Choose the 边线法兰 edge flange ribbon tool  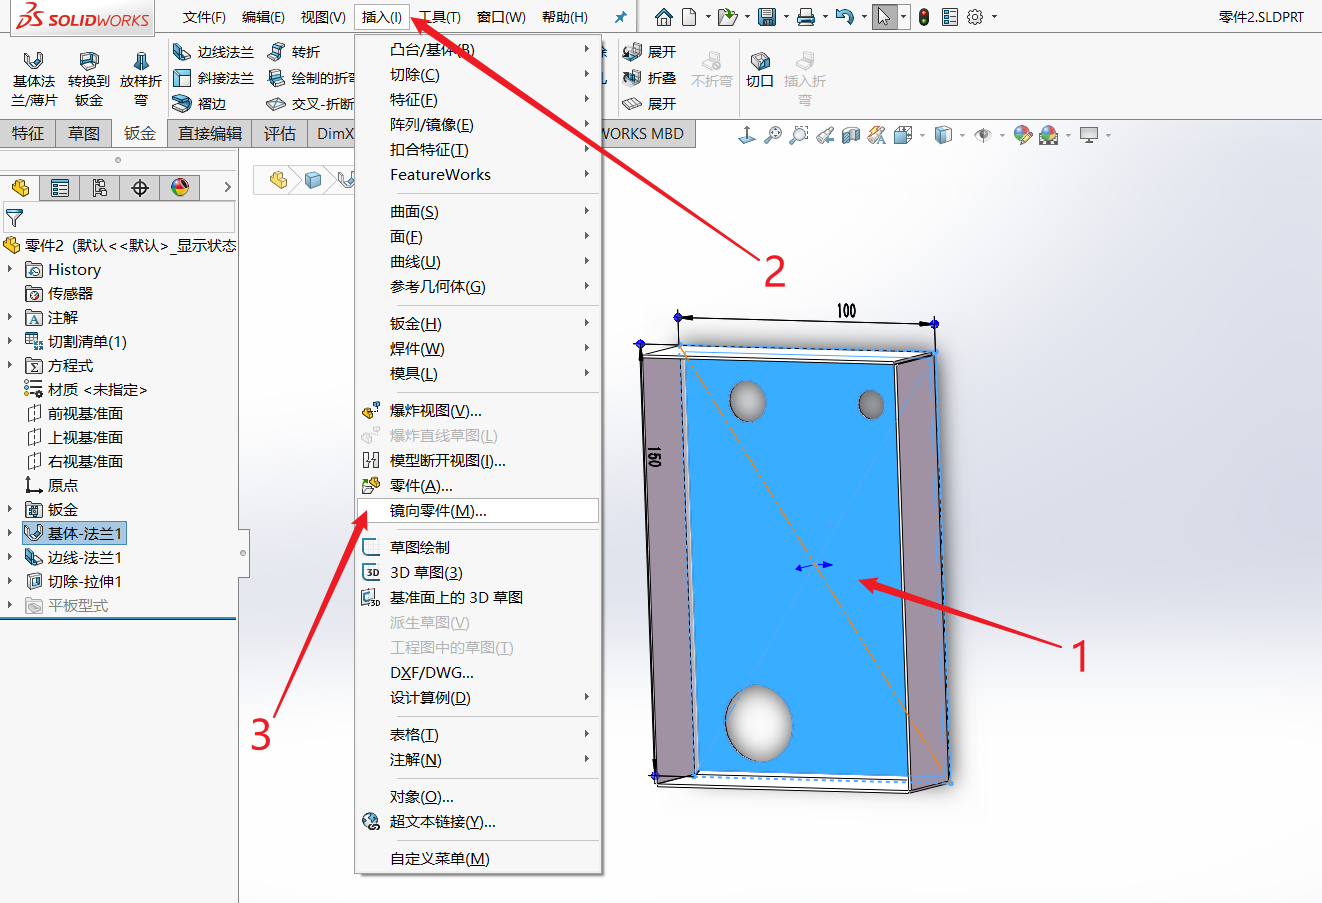tap(214, 52)
